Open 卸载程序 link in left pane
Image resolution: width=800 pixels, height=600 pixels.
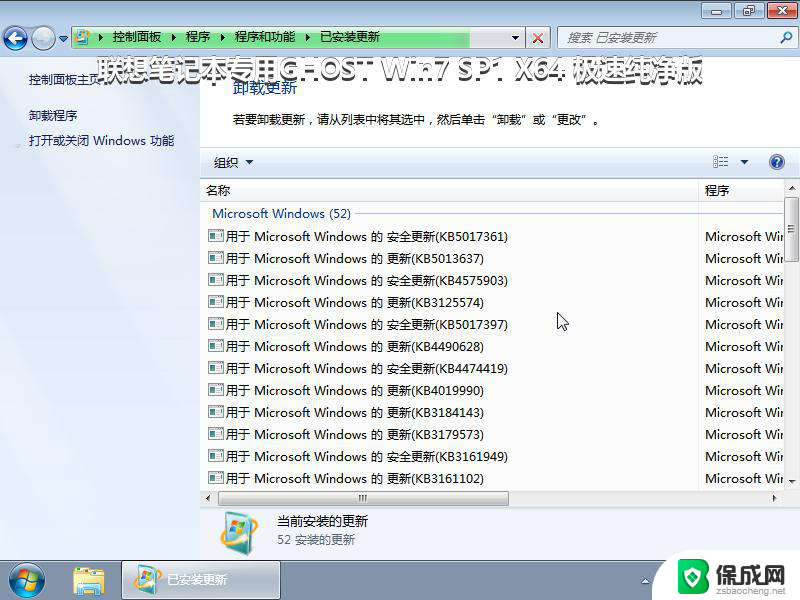pyautogui.click(x=53, y=116)
